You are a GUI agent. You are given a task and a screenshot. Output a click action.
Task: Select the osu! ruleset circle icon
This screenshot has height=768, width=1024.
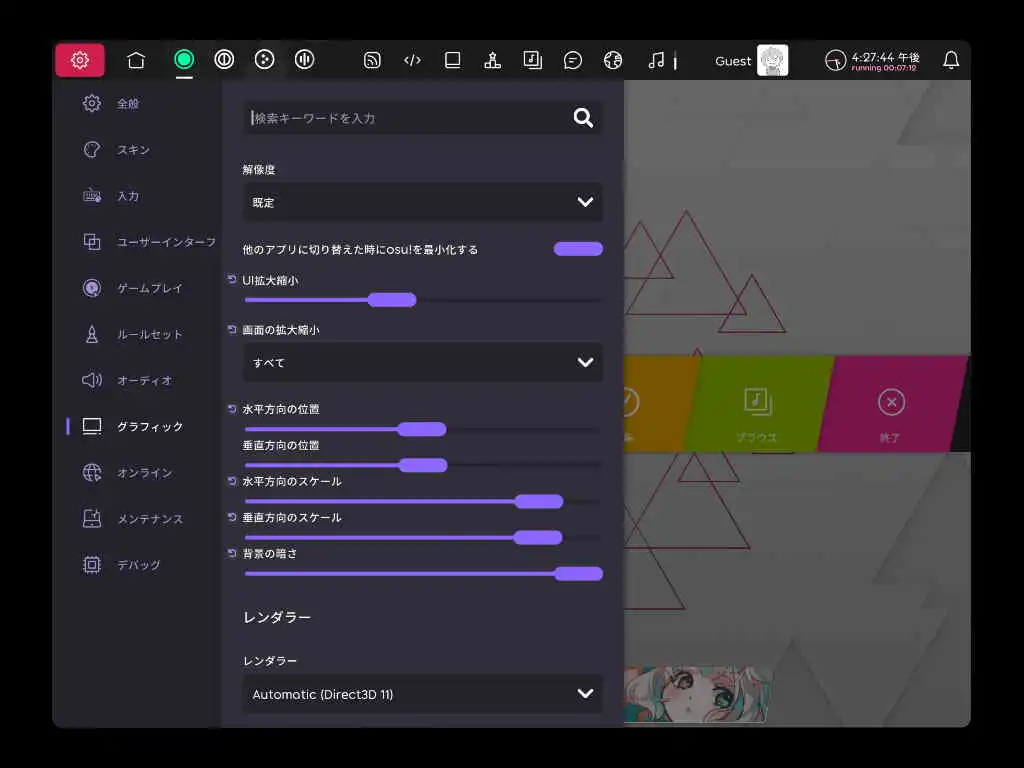[184, 60]
